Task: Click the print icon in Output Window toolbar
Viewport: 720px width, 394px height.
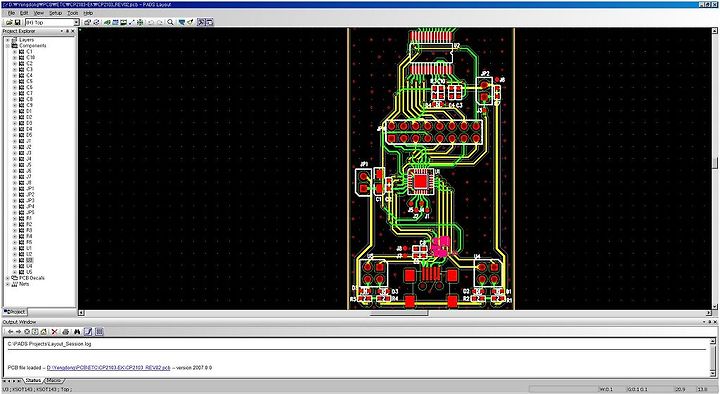Action: [66, 332]
